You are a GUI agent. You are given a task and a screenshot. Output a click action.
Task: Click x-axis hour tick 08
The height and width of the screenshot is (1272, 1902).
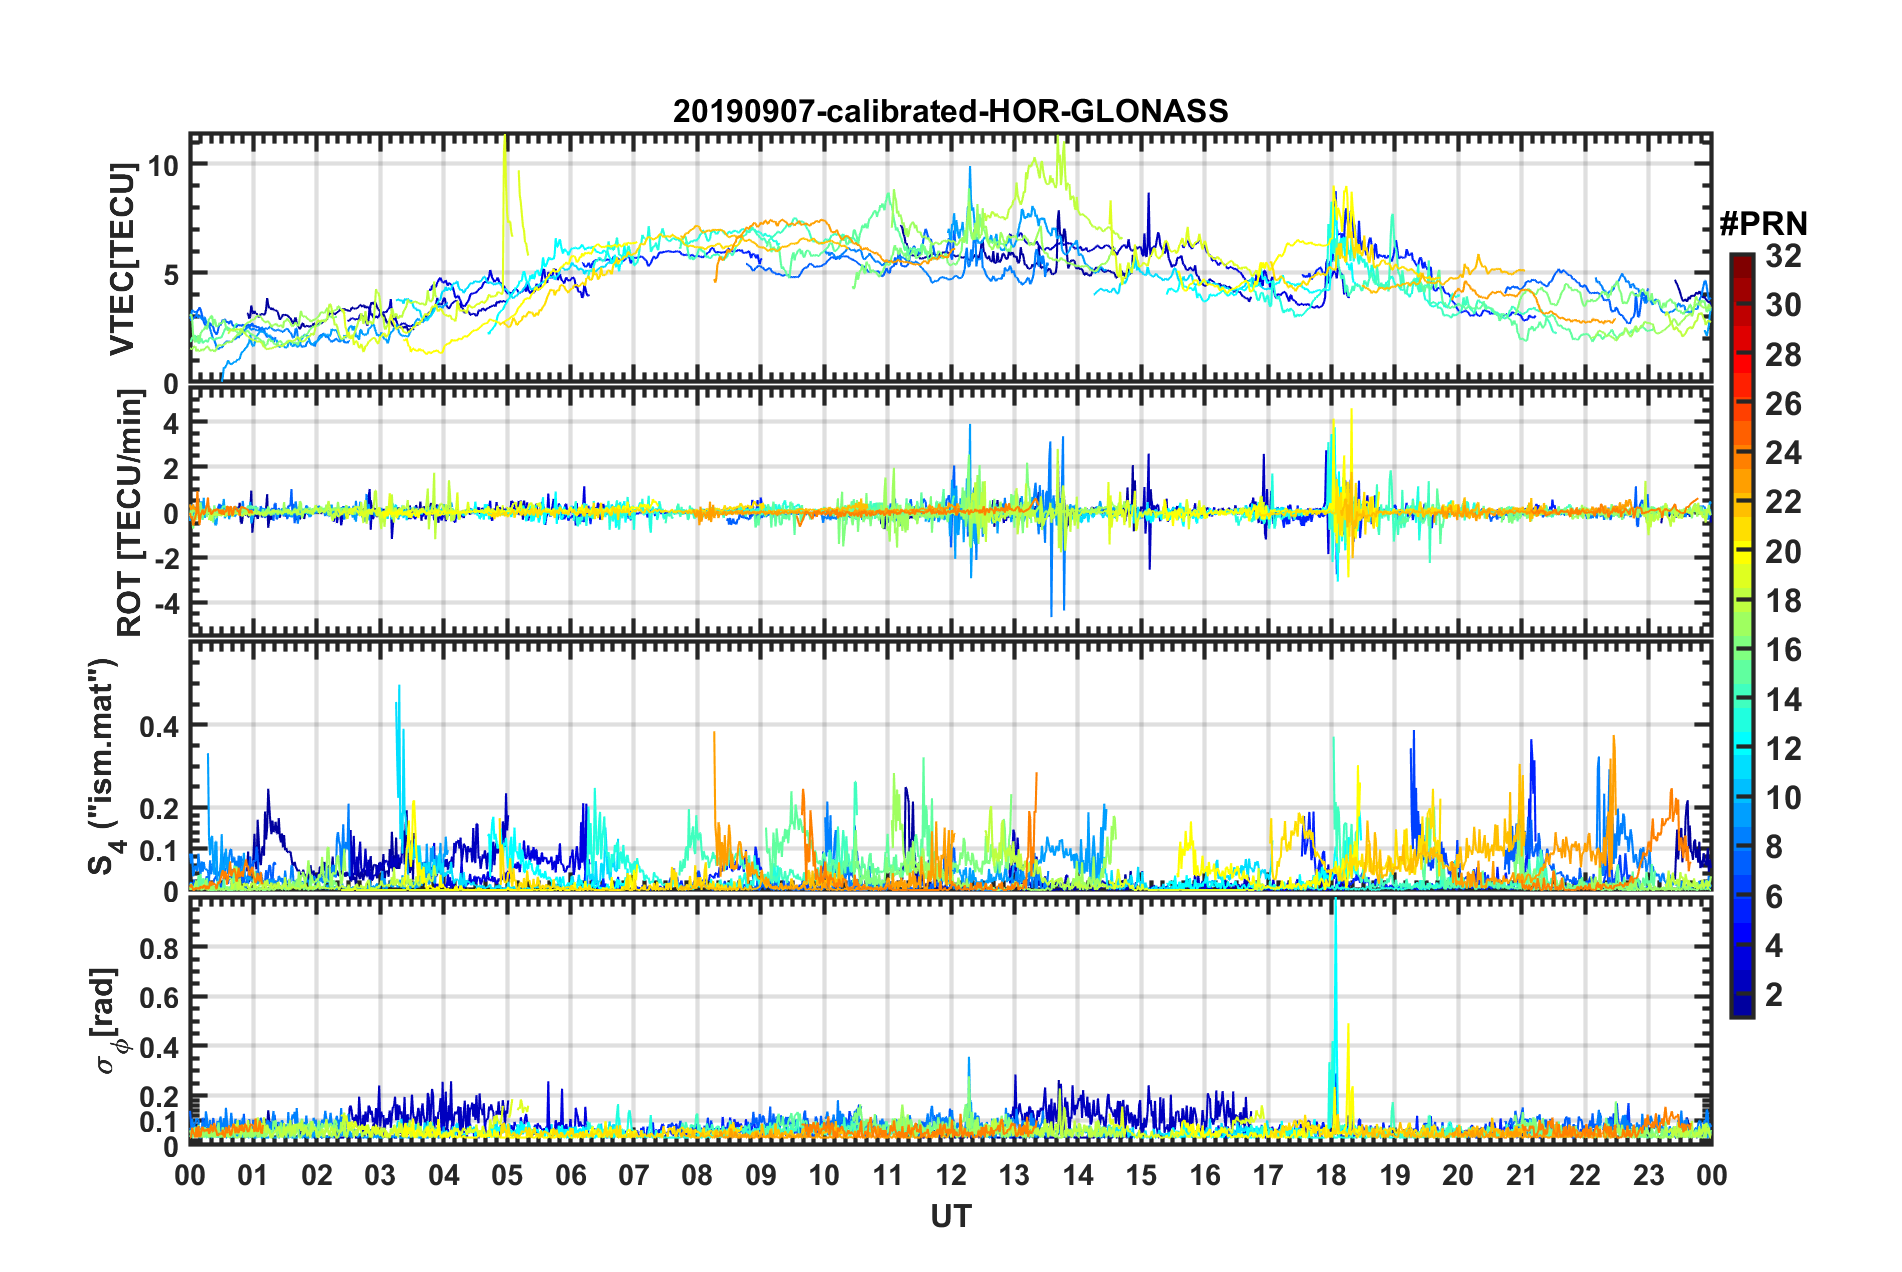click(x=697, y=1175)
